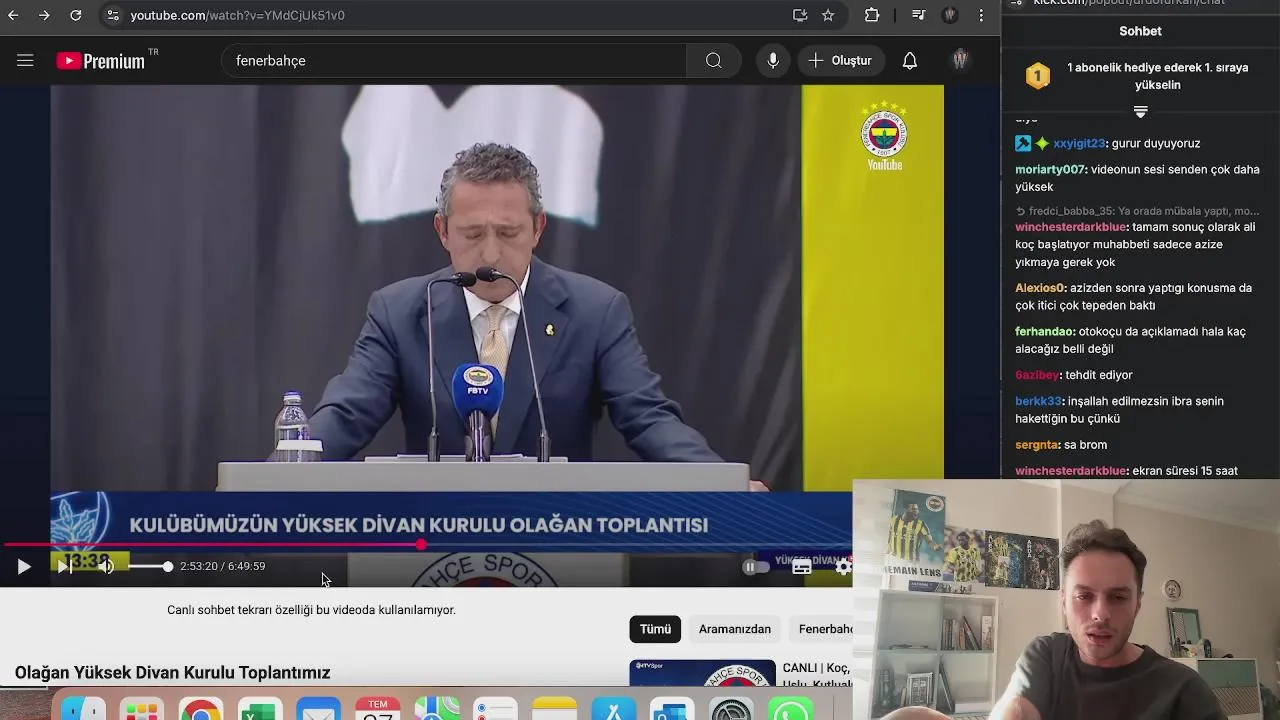
Task: Go forward in browser history
Action: coord(44,15)
